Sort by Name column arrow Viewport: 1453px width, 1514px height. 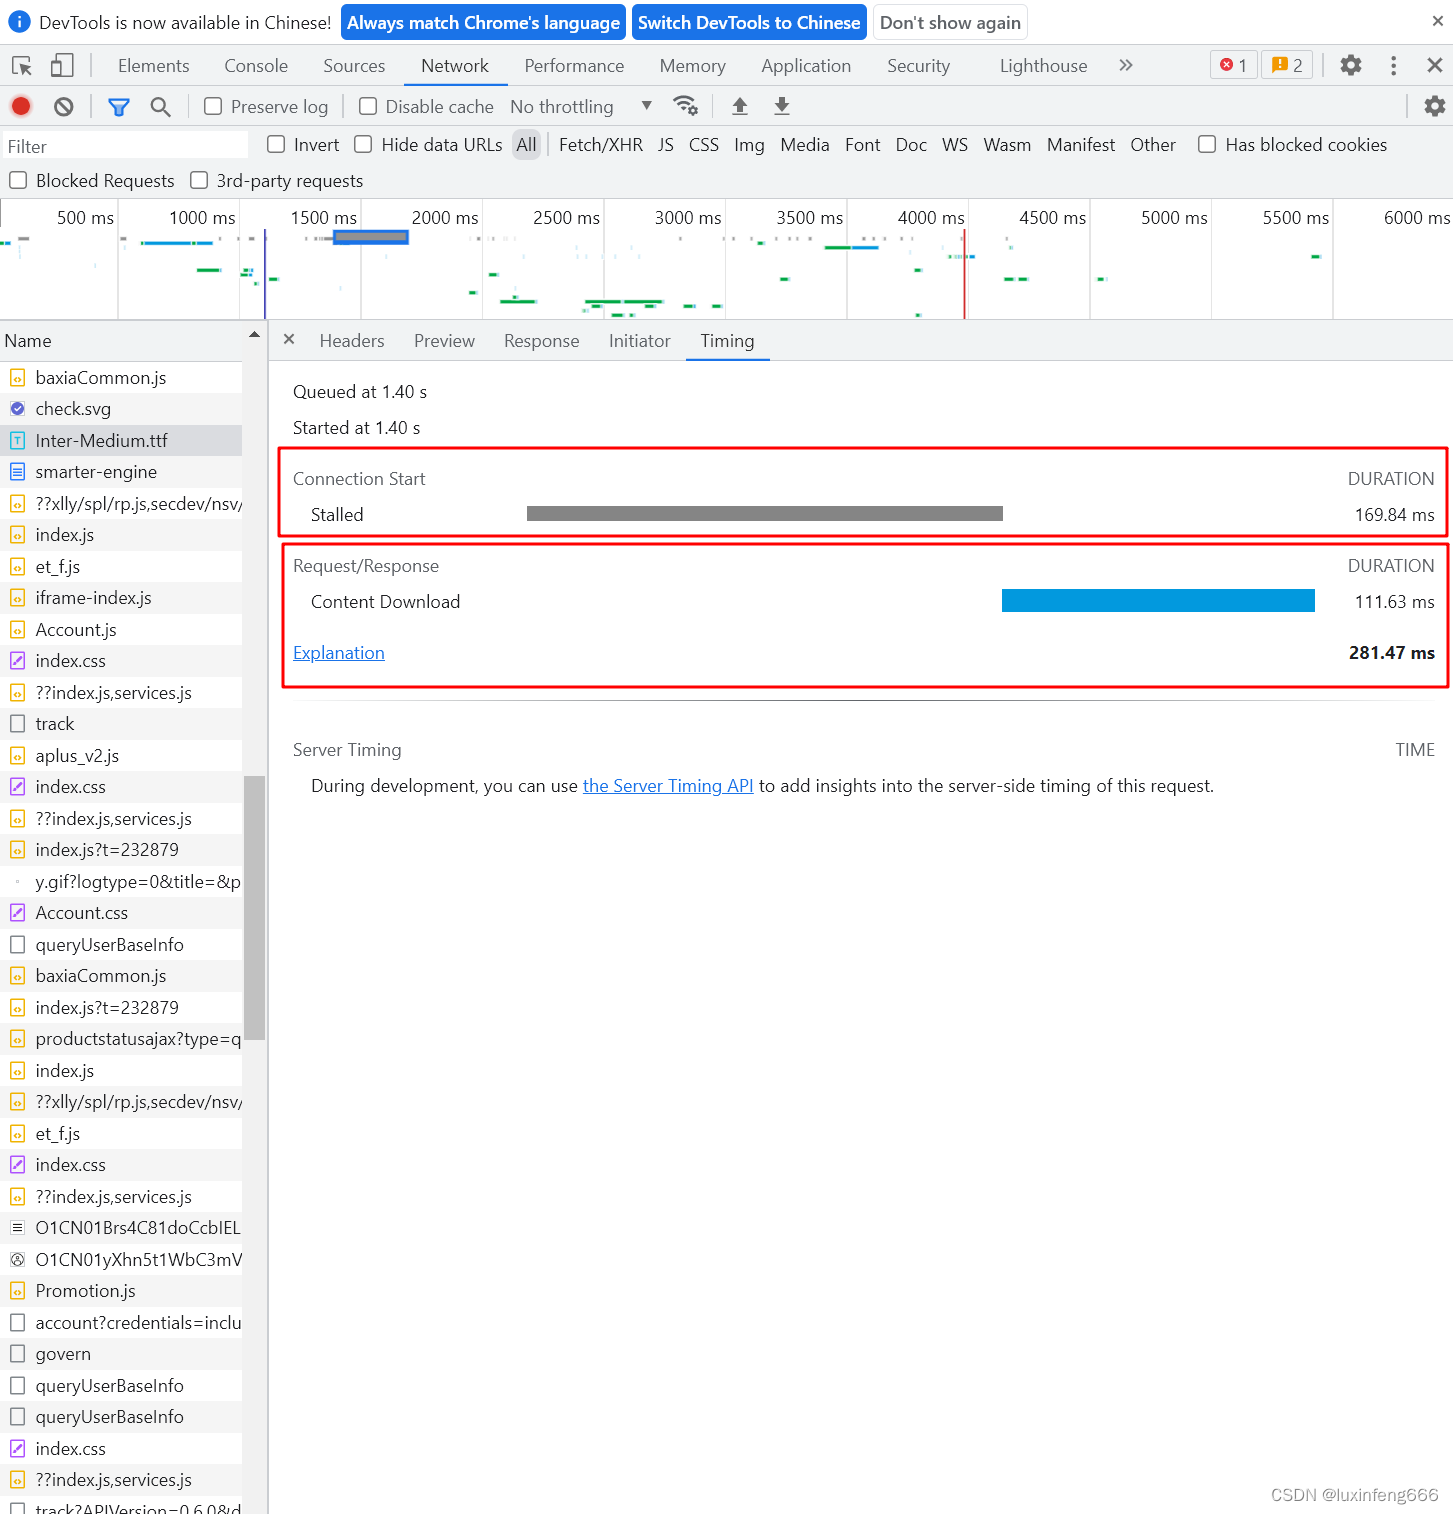pos(254,335)
